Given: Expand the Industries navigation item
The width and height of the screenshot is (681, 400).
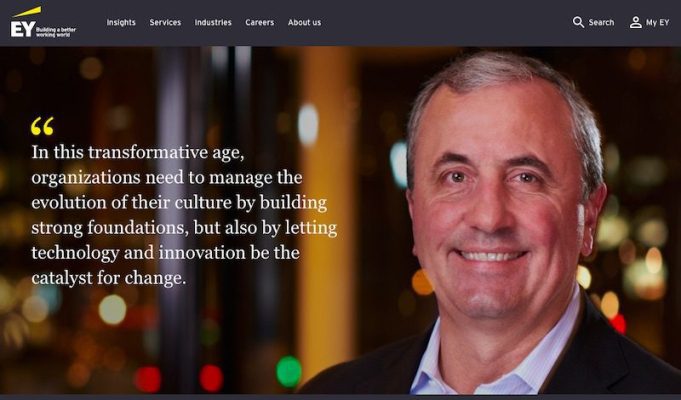Looking at the screenshot, I should pyautogui.click(x=213, y=23).
